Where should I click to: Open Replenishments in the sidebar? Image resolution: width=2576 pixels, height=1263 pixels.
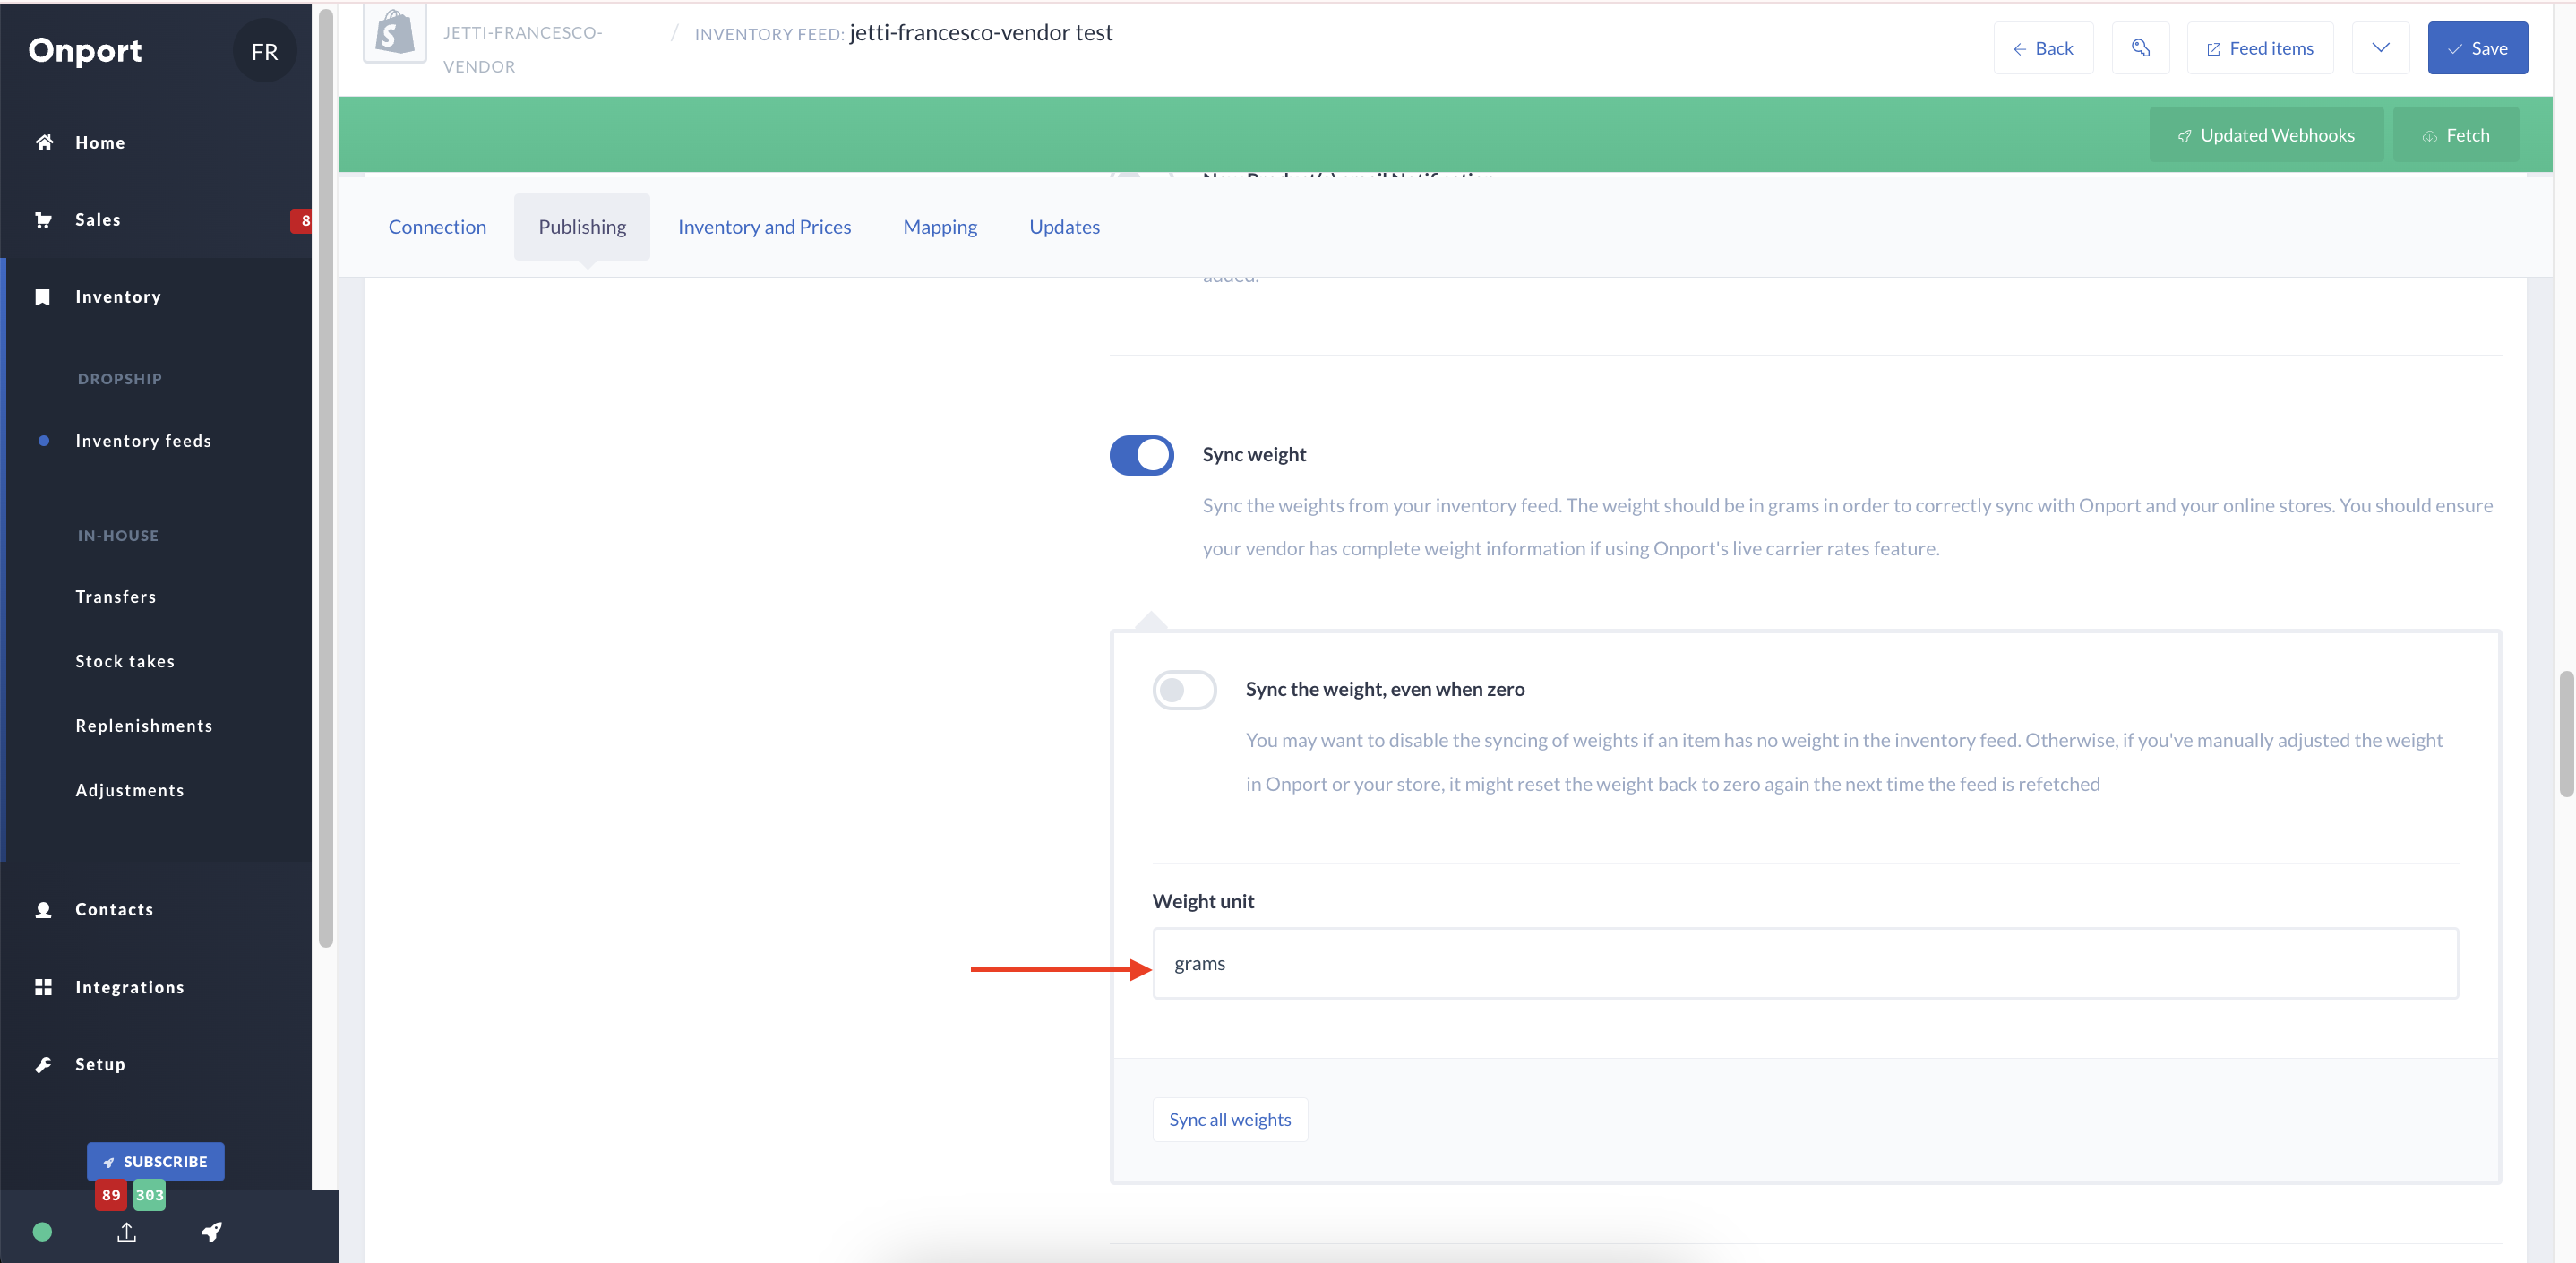[144, 726]
